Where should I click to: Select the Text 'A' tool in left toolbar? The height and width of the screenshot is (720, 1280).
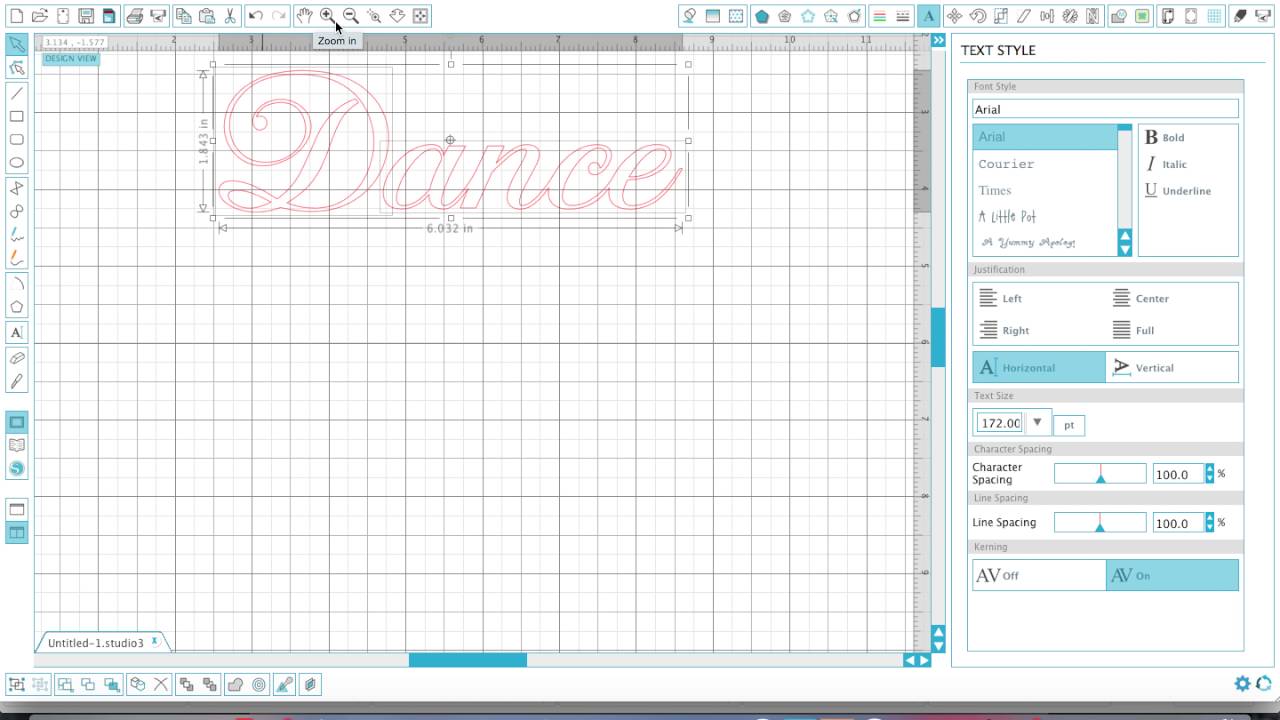tap(17, 332)
